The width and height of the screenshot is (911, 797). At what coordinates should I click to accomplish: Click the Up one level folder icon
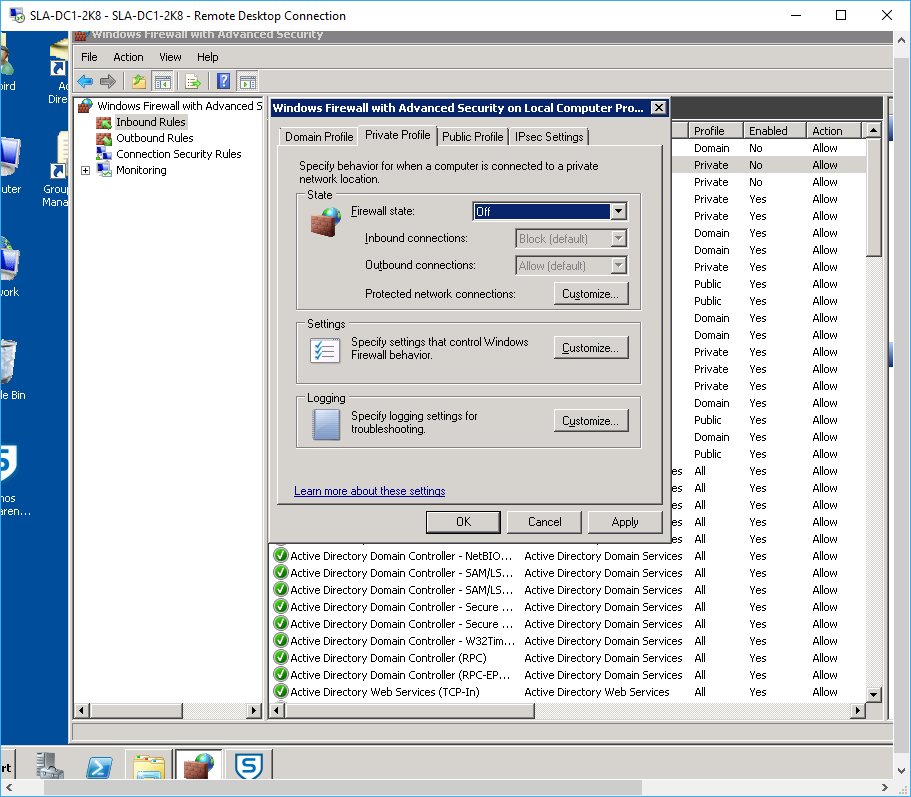coord(139,81)
